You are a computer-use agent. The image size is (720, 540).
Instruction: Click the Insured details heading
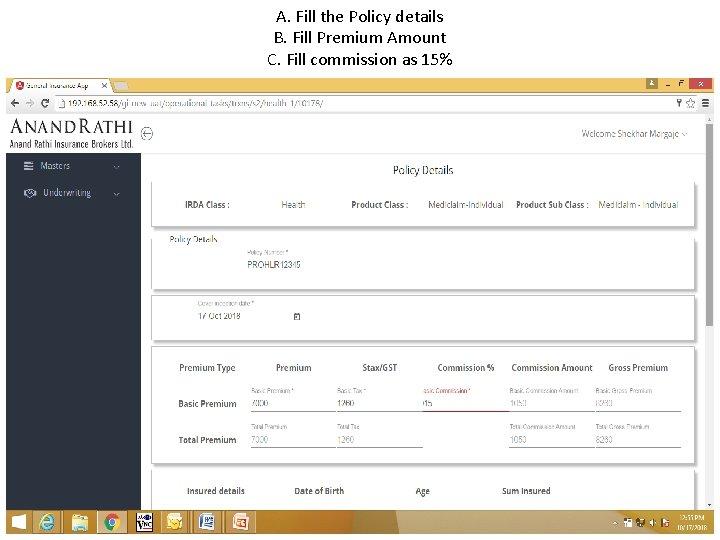point(215,491)
